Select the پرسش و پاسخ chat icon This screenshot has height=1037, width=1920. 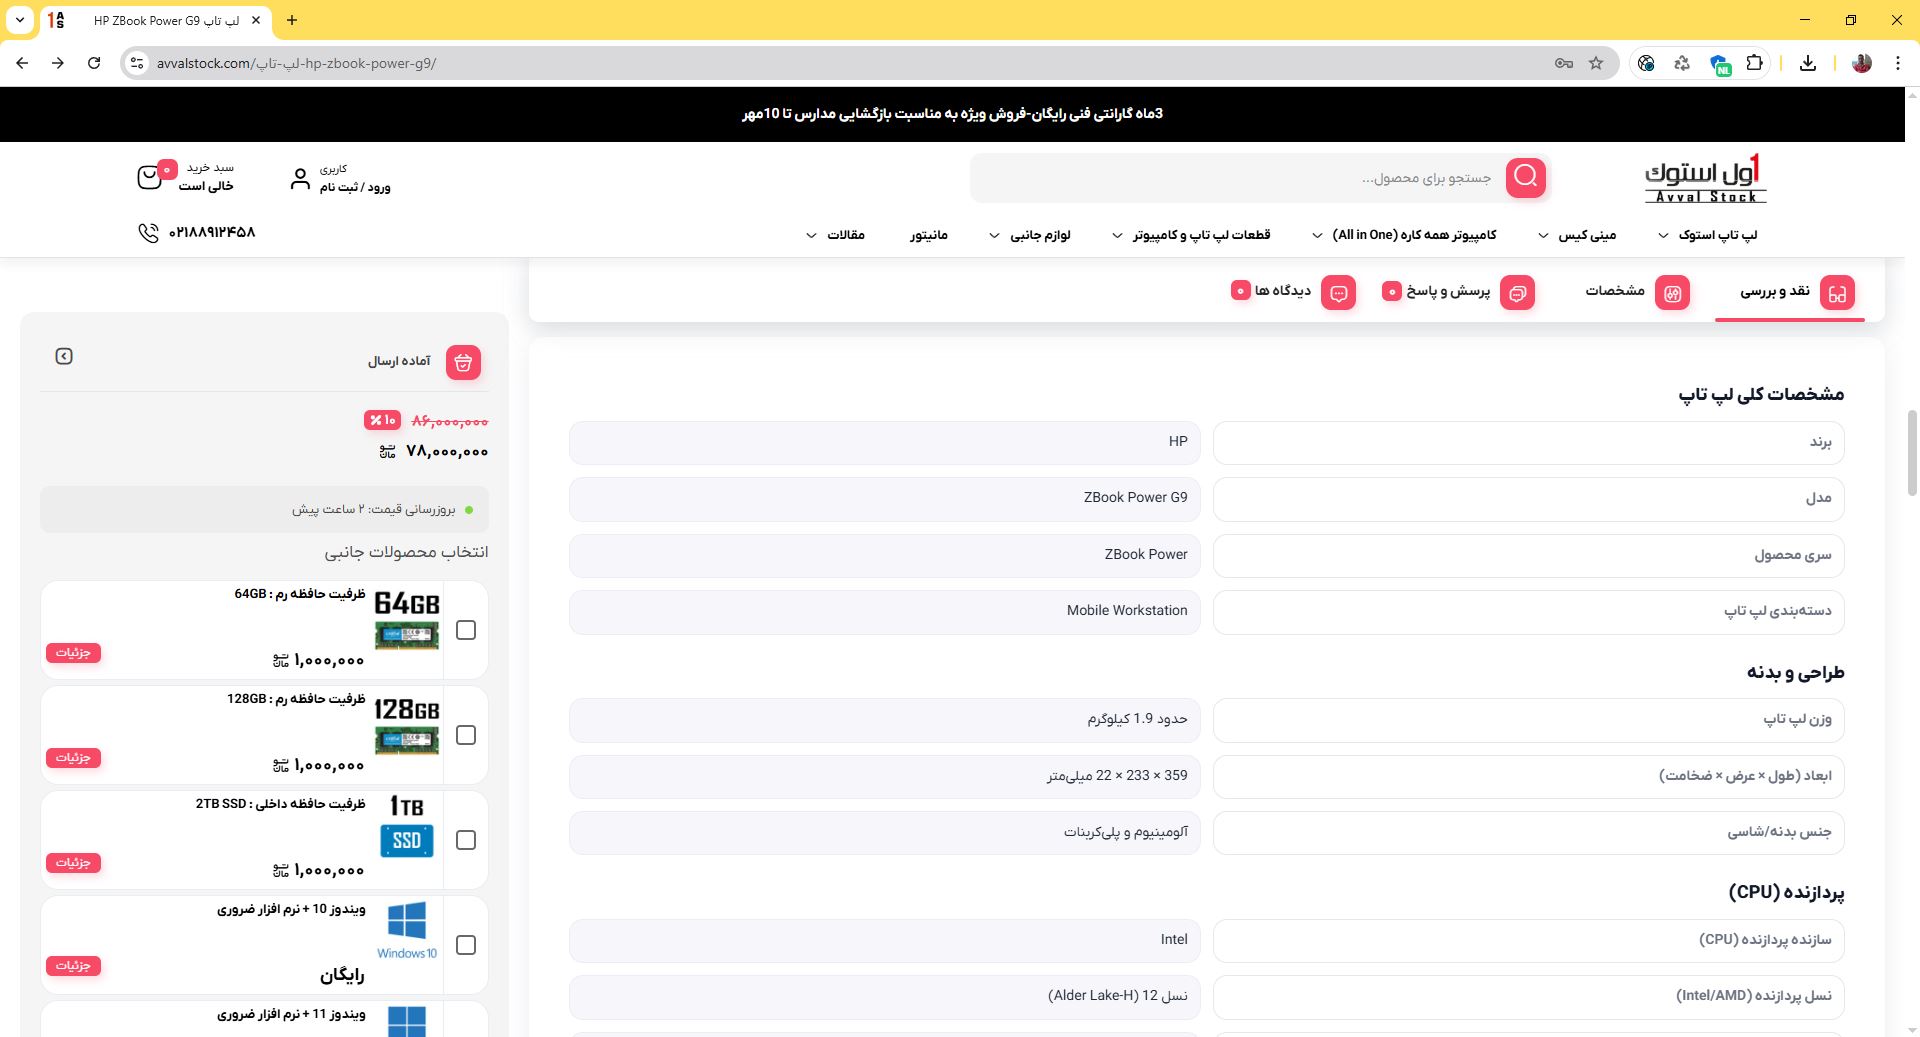[1517, 292]
